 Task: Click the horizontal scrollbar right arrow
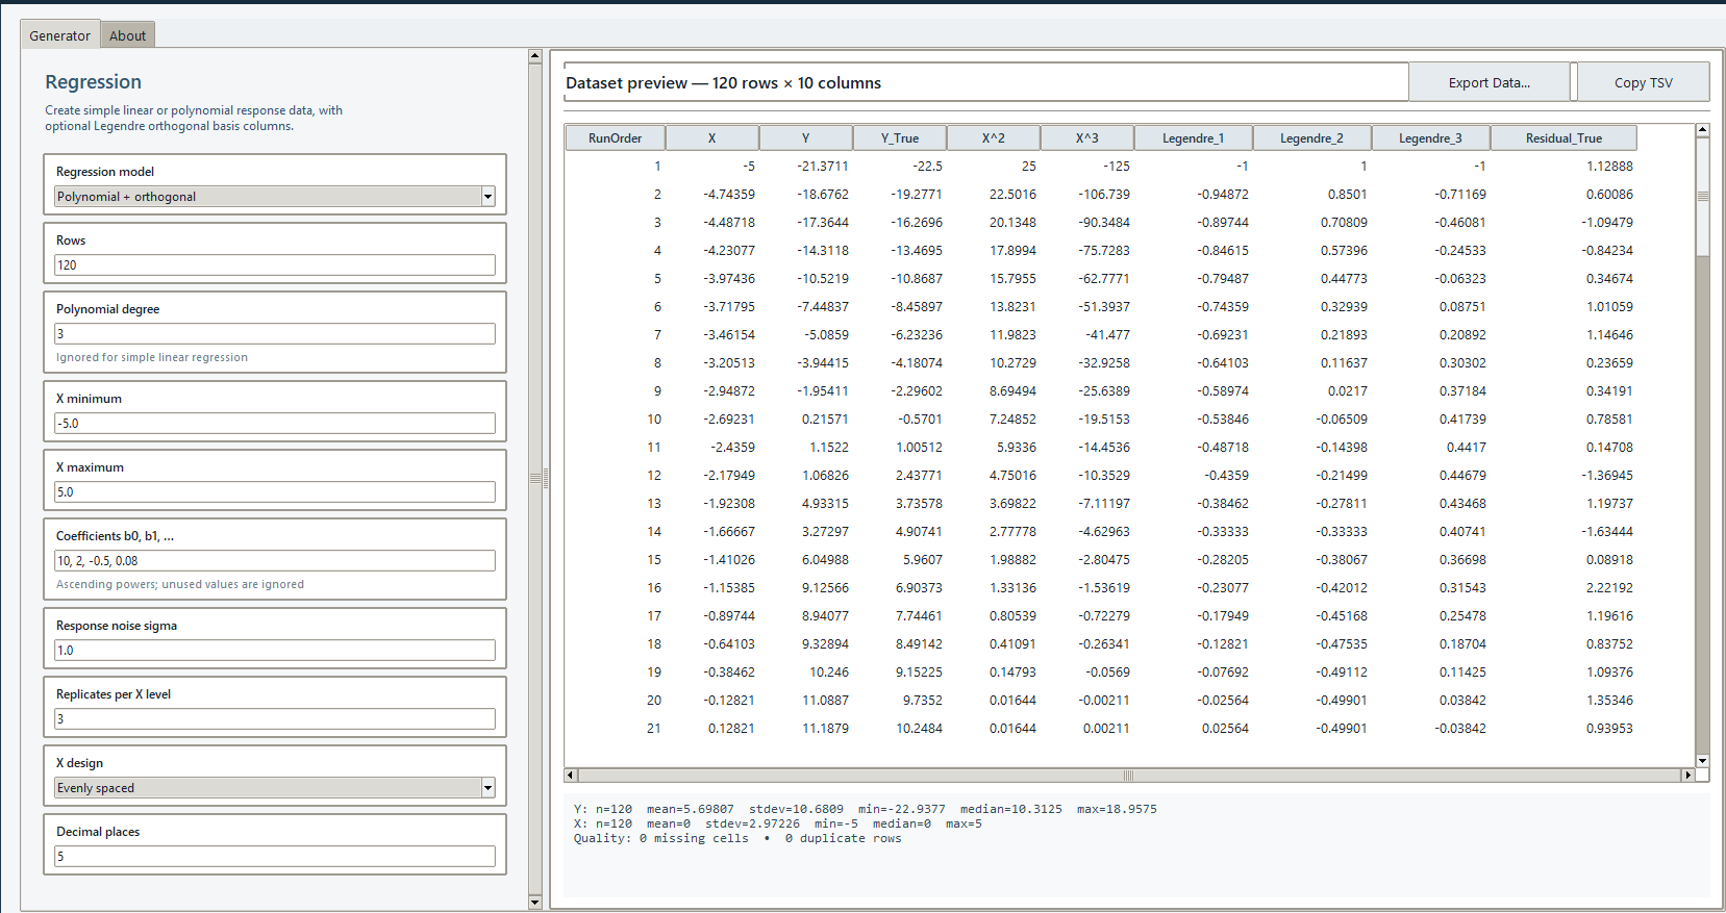pos(1688,775)
